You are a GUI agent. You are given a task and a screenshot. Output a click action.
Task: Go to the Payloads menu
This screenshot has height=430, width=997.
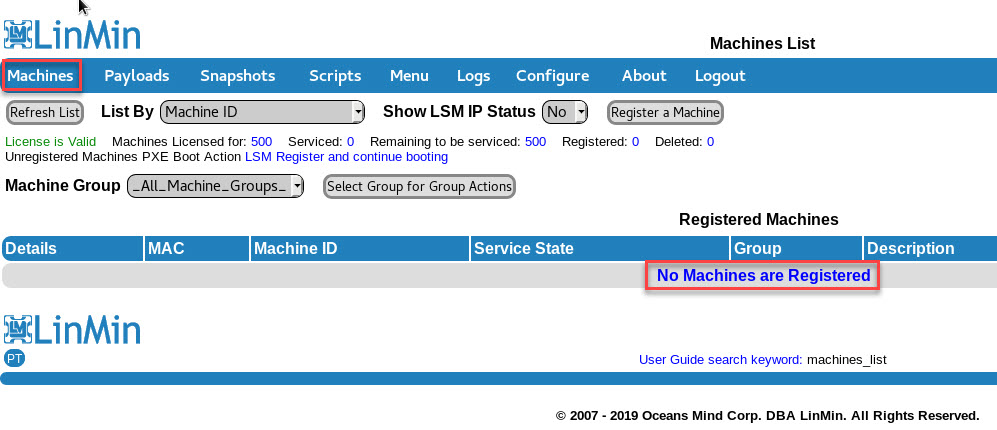(x=137, y=76)
